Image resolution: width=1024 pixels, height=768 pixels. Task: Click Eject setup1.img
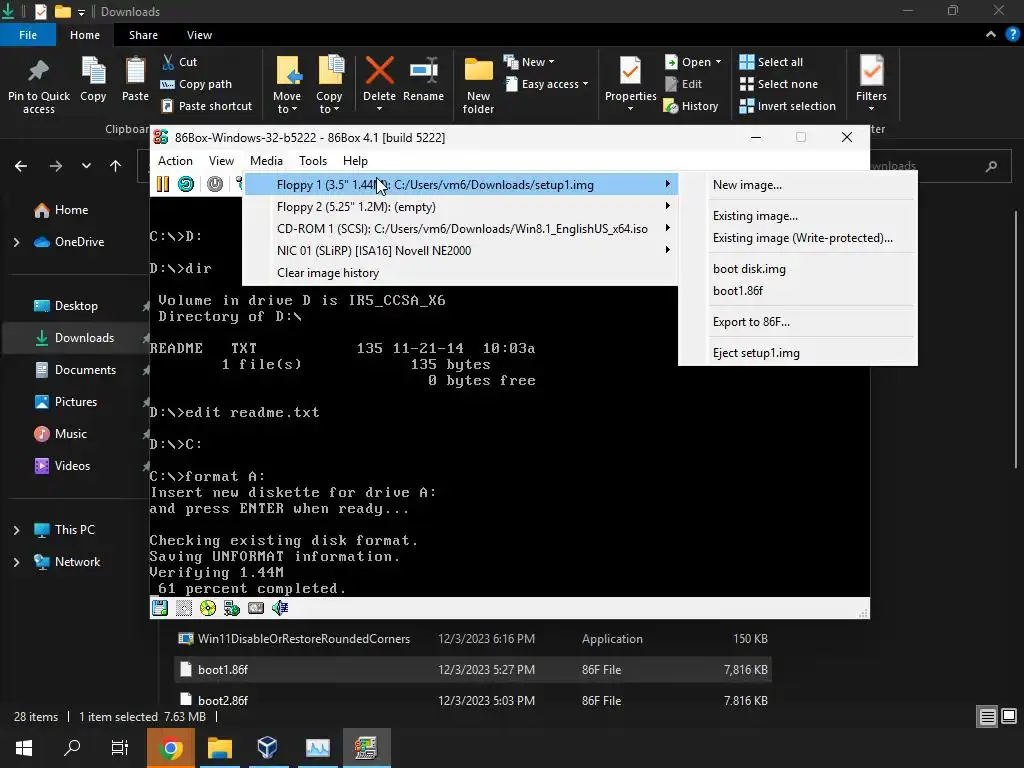tap(798, 353)
